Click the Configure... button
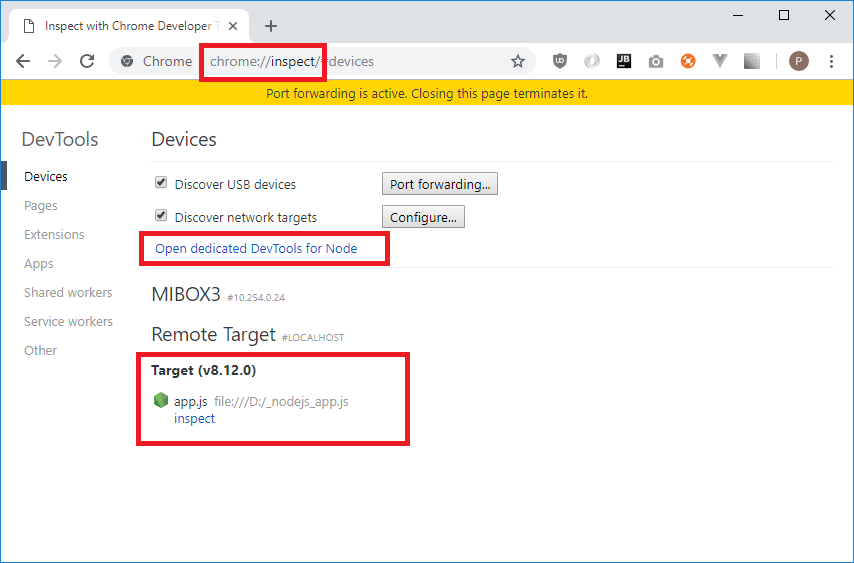The image size is (854, 563). tap(423, 217)
